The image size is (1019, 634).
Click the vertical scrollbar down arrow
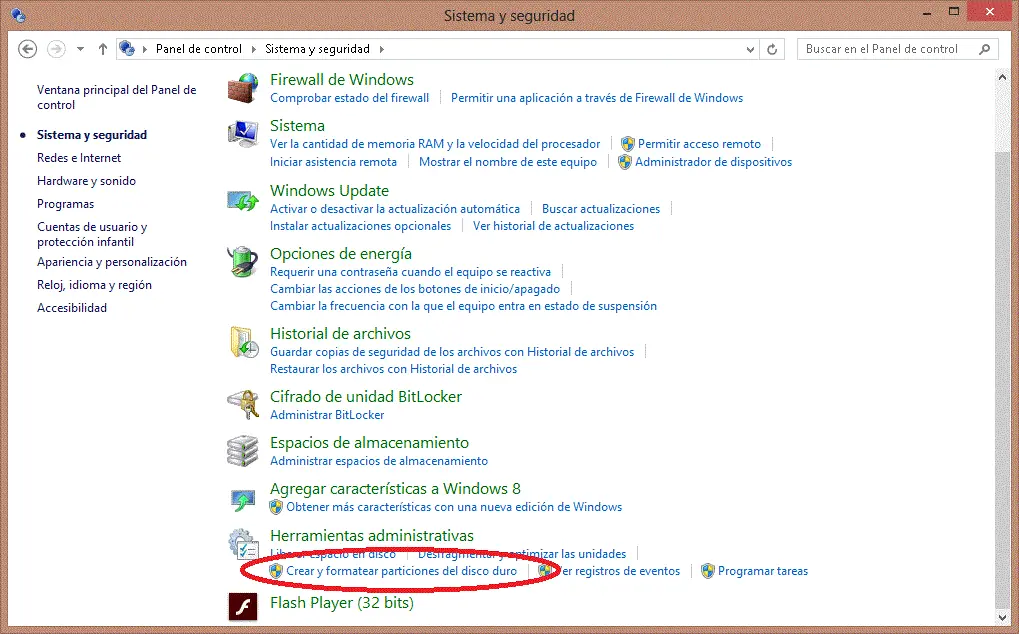pyautogui.click(x=1001, y=618)
